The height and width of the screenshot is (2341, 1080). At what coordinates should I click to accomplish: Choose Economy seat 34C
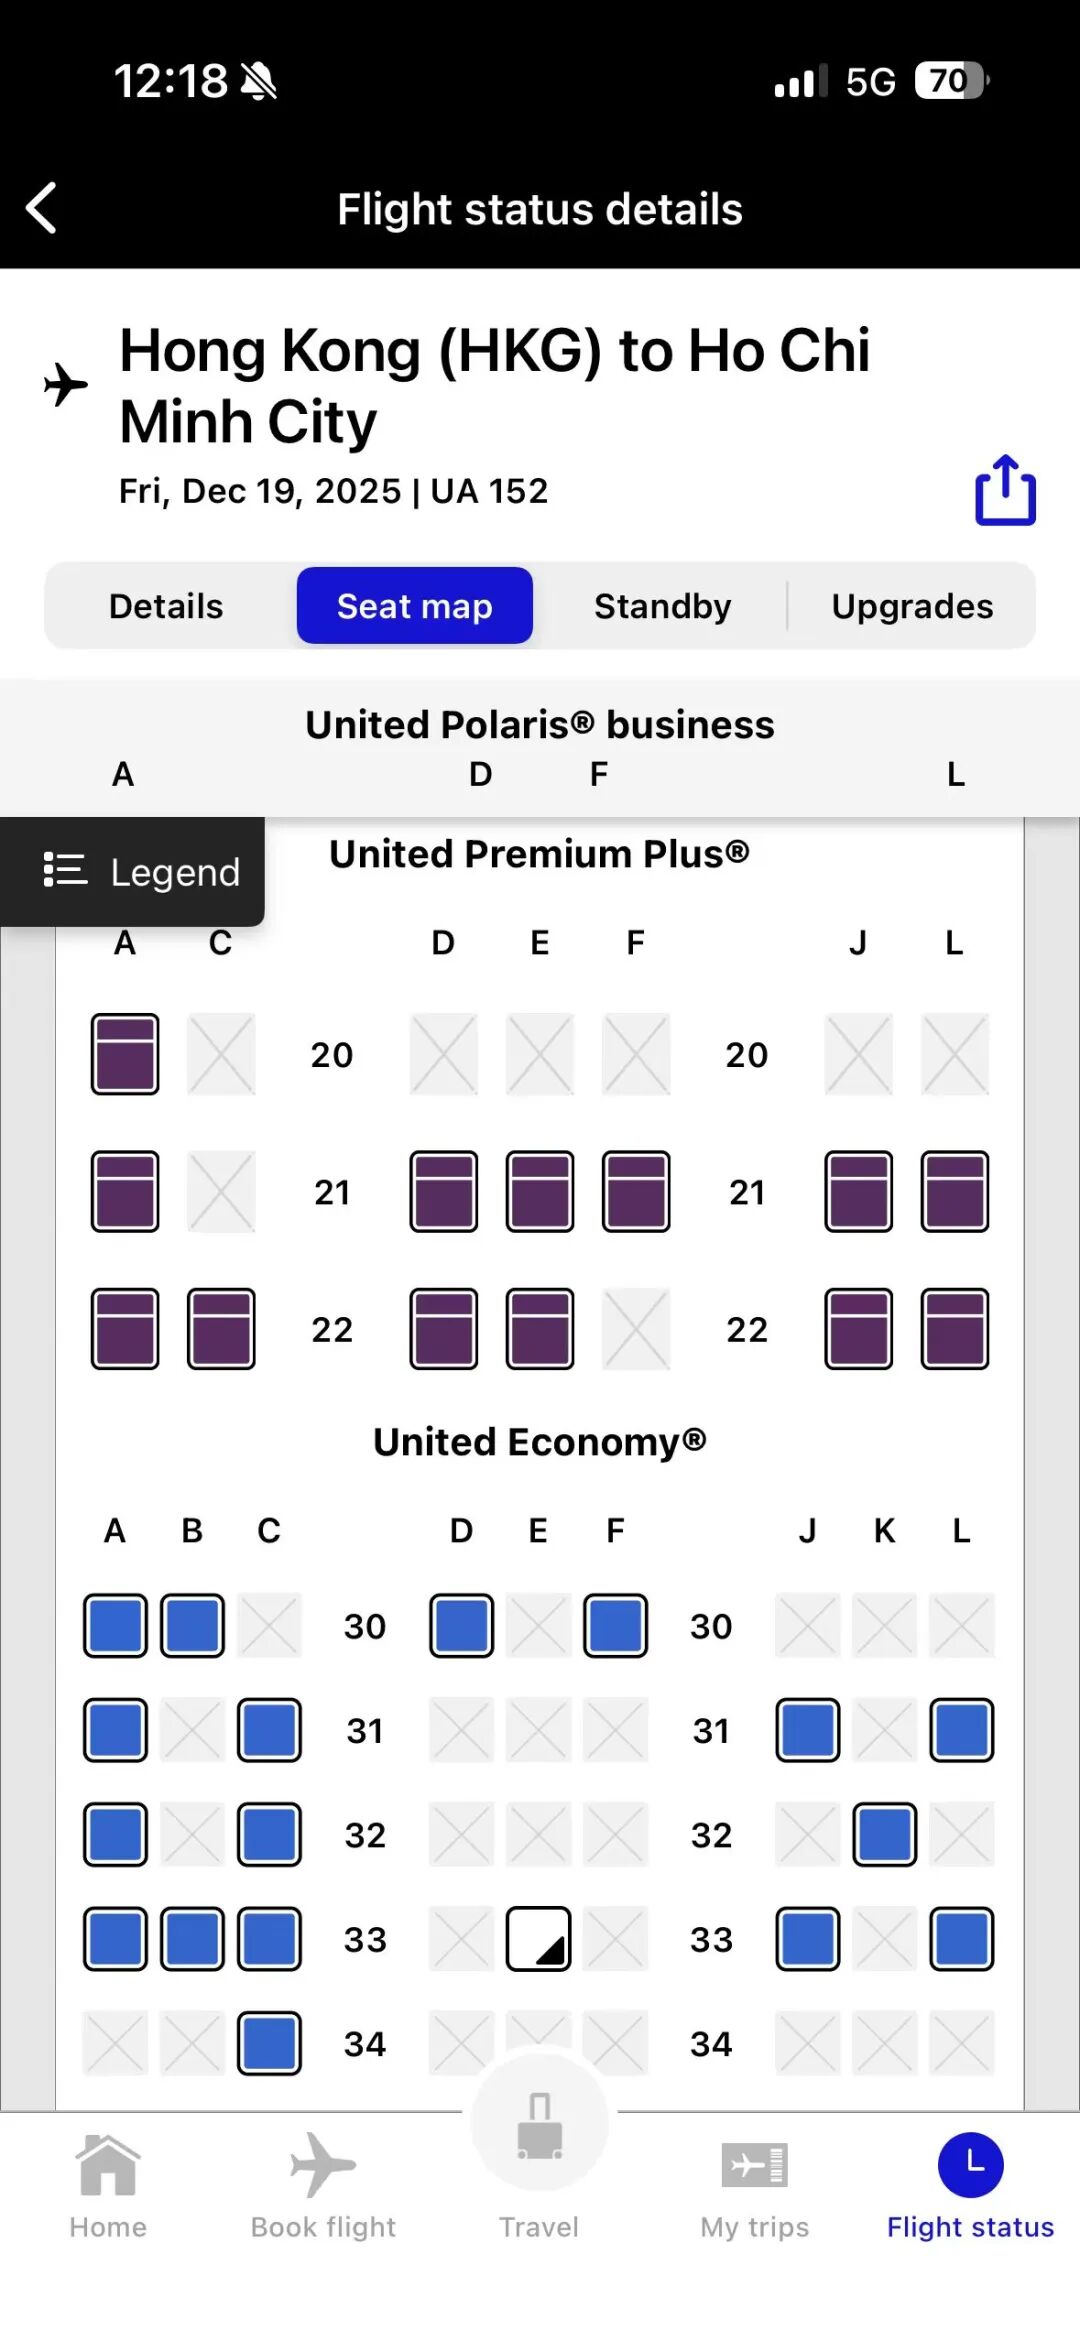coord(269,2043)
